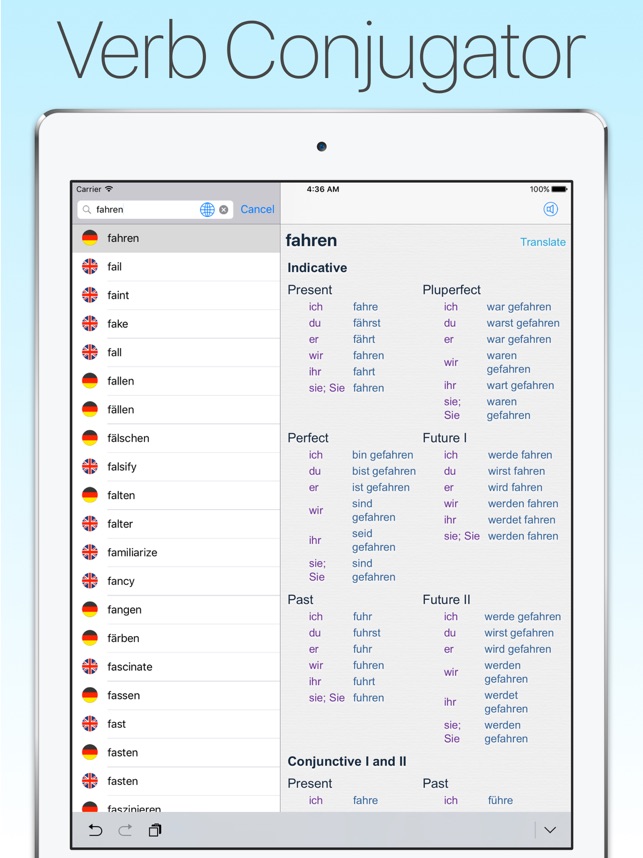
Task: Select the English verb falsify
Action: coord(176,466)
